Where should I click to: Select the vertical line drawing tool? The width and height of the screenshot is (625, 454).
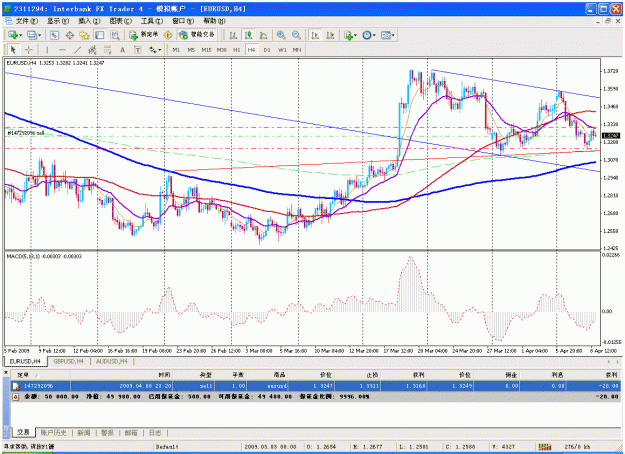47,50
